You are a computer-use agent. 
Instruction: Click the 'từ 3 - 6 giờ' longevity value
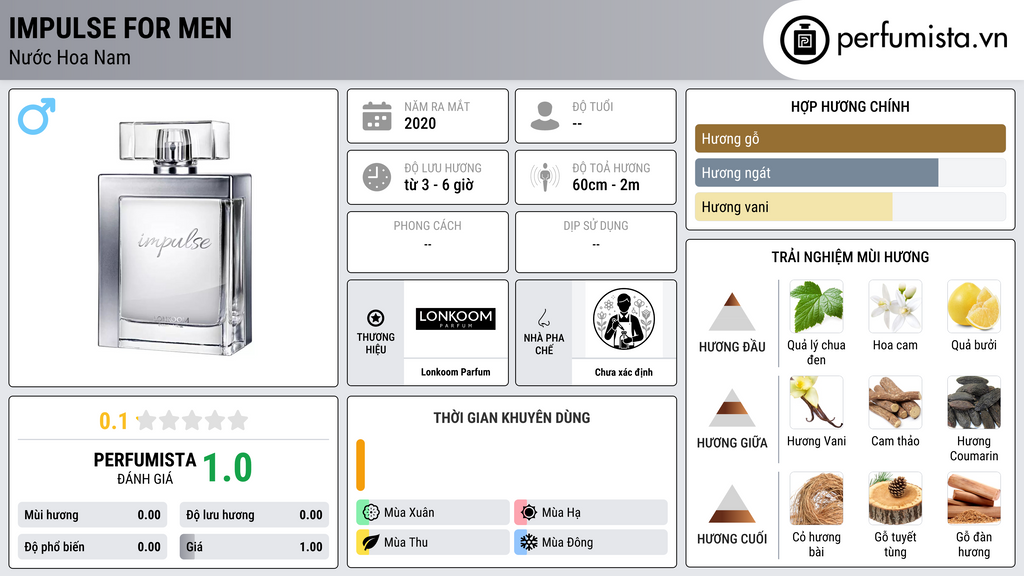[439, 185]
